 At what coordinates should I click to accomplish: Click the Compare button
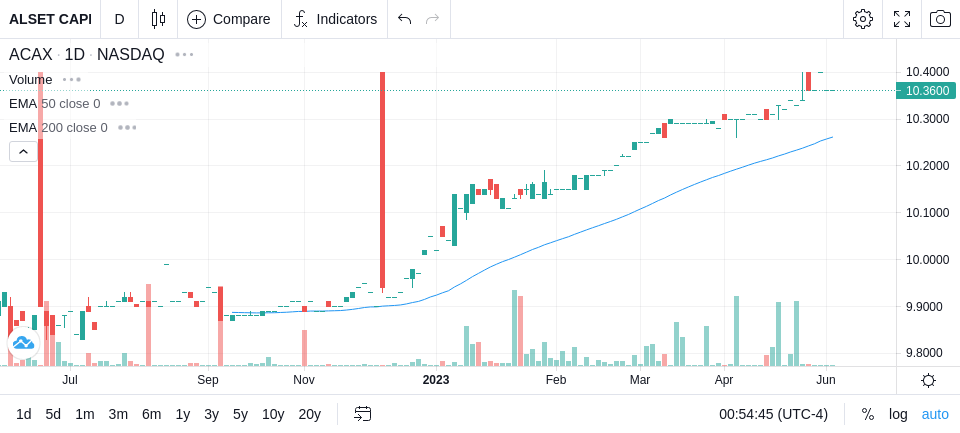[x=229, y=19]
